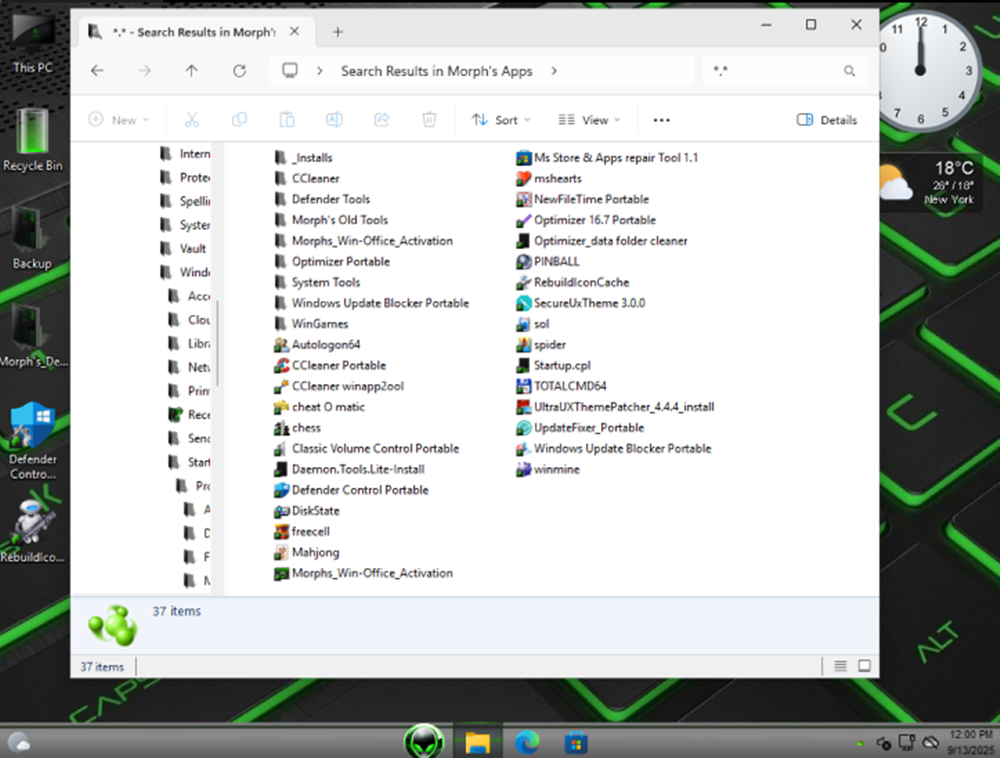Add a new tab with plus button
Viewport: 1000px width, 758px height.
pos(338,32)
